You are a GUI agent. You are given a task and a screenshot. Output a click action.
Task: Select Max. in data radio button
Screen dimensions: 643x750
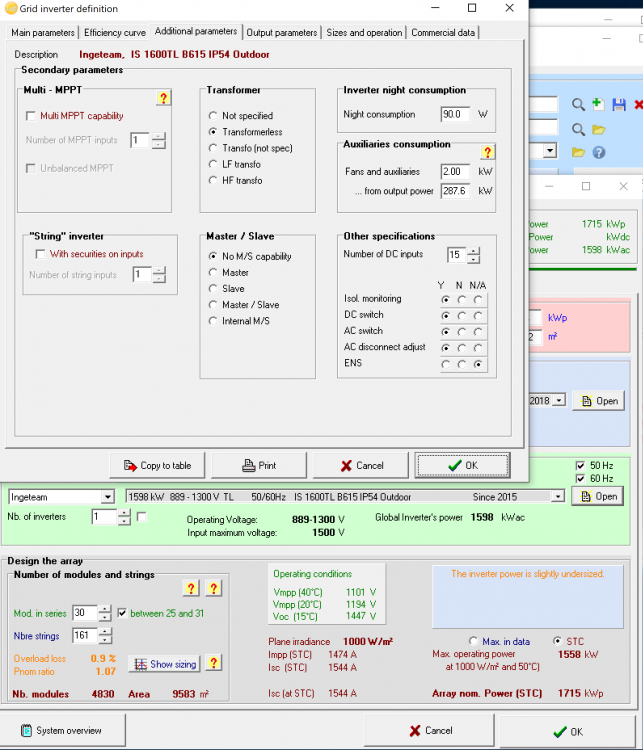473,641
